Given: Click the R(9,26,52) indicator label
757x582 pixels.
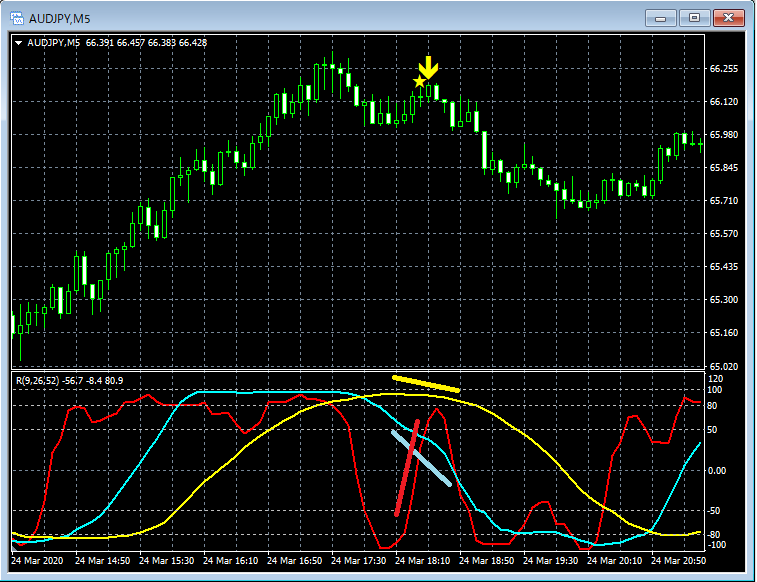Looking at the screenshot, I should tap(70, 381).
